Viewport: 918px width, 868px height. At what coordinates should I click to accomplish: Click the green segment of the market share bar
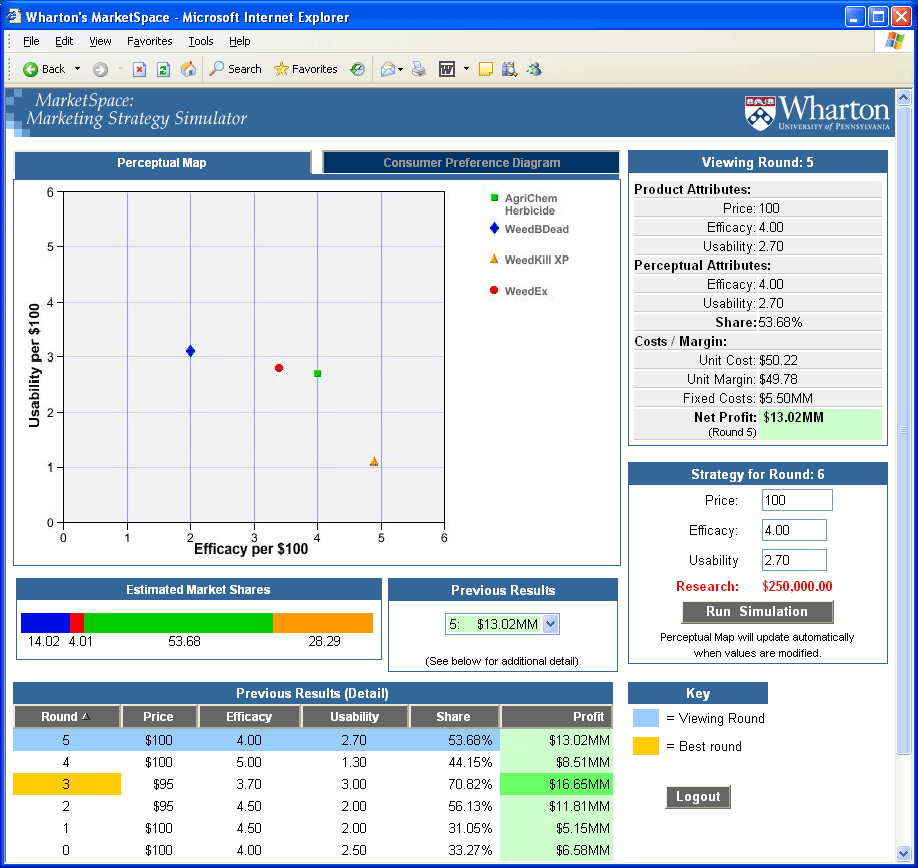point(178,623)
